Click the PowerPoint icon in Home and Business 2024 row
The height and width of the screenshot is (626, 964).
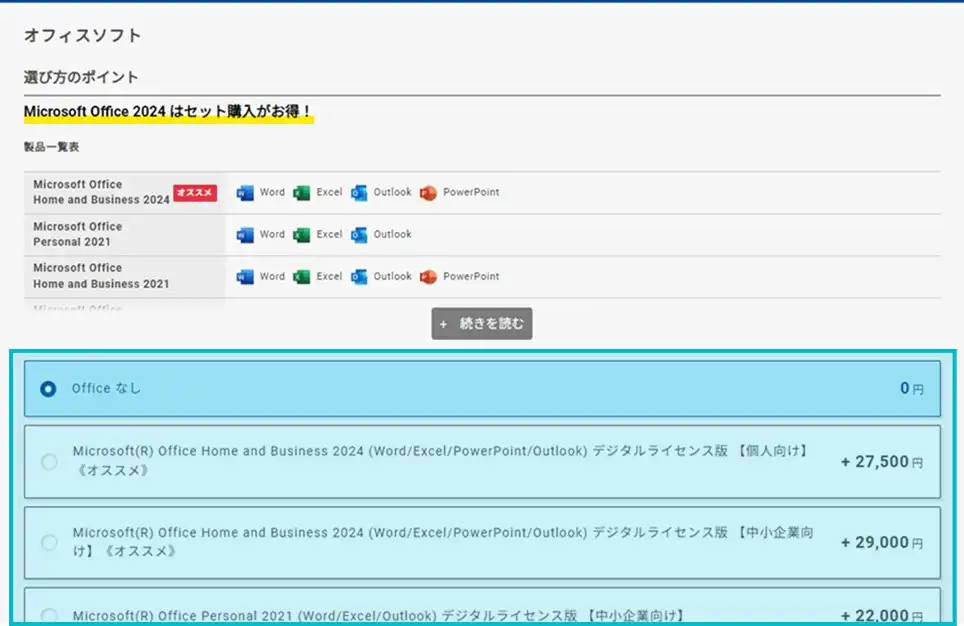coord(429,193)
